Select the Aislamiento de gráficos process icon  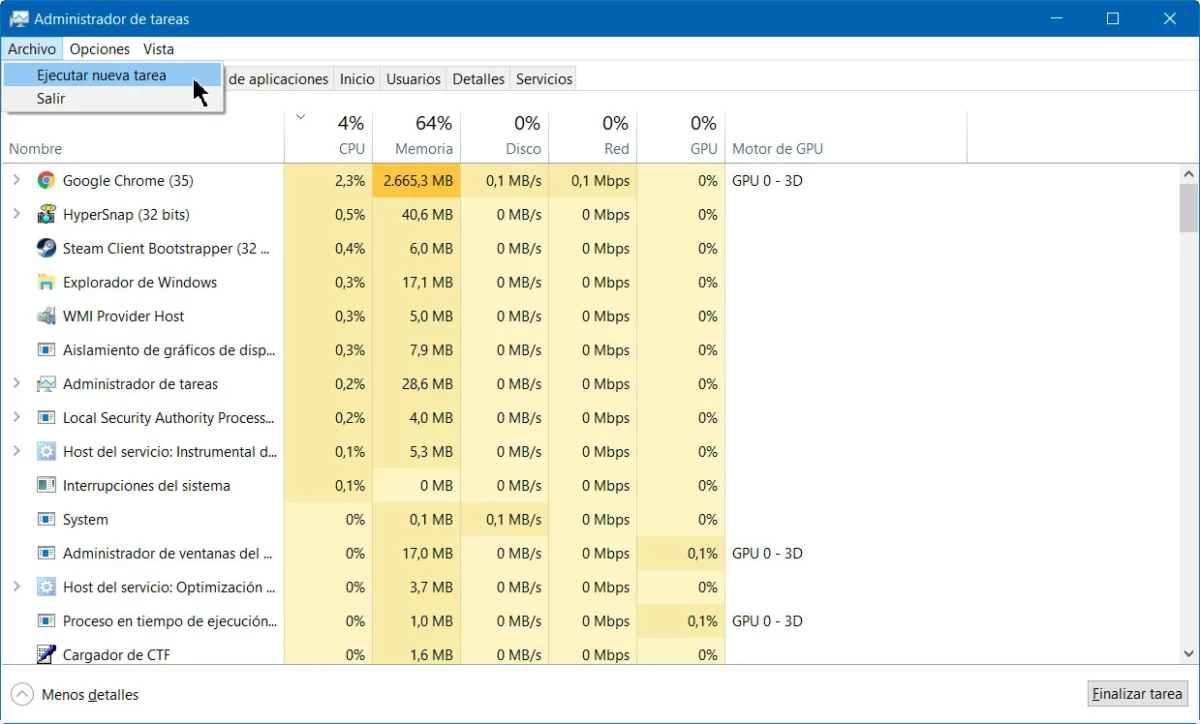pyautogui.click(x=46, y=350)
